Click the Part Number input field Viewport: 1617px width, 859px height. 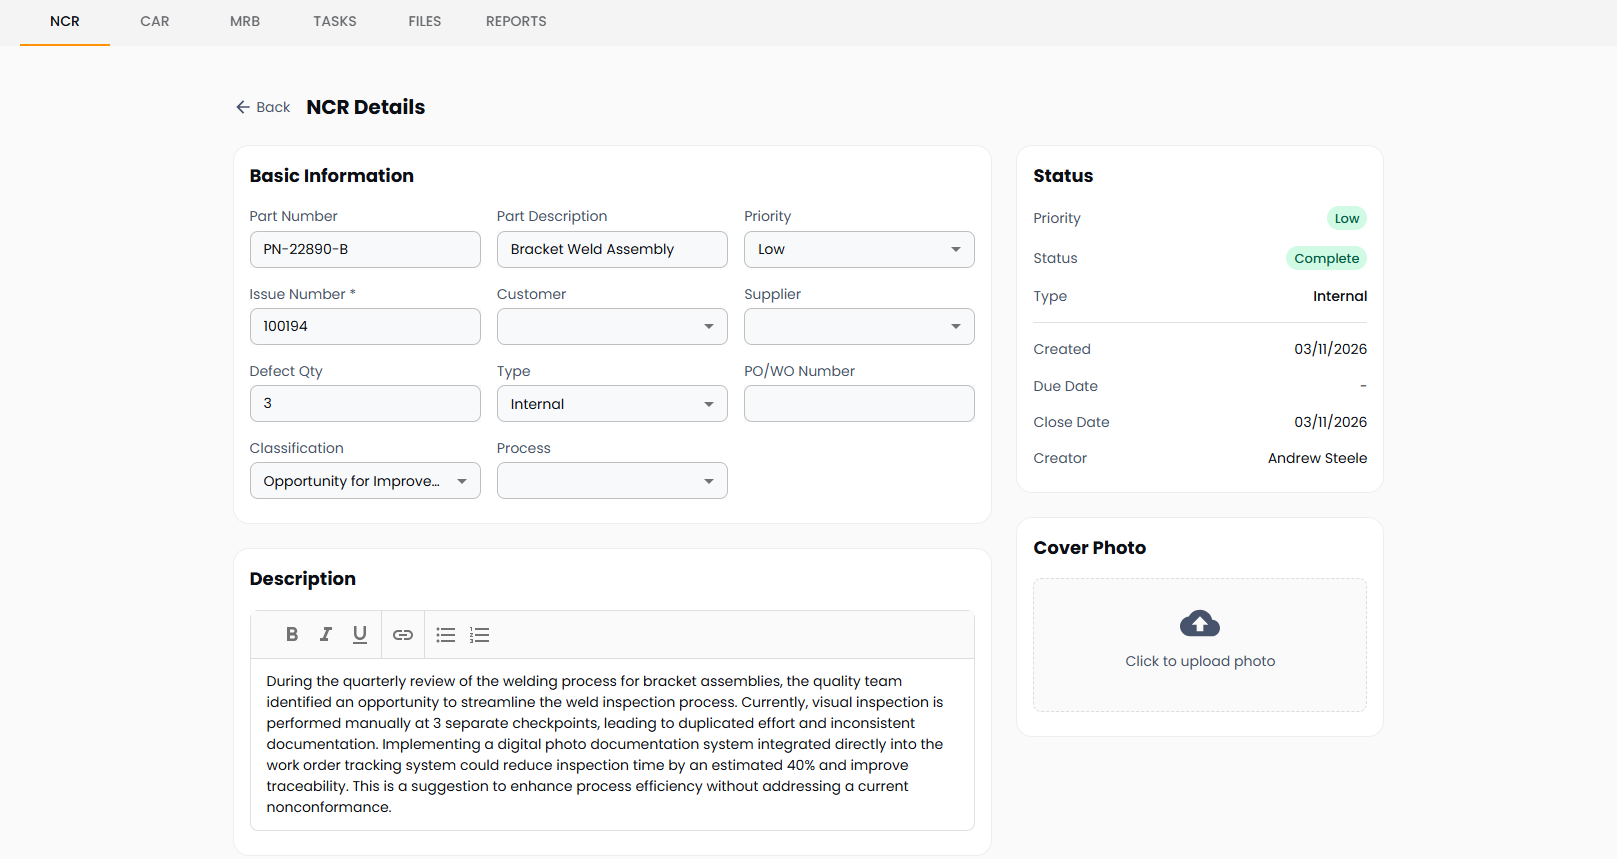[x=364, y=249]
